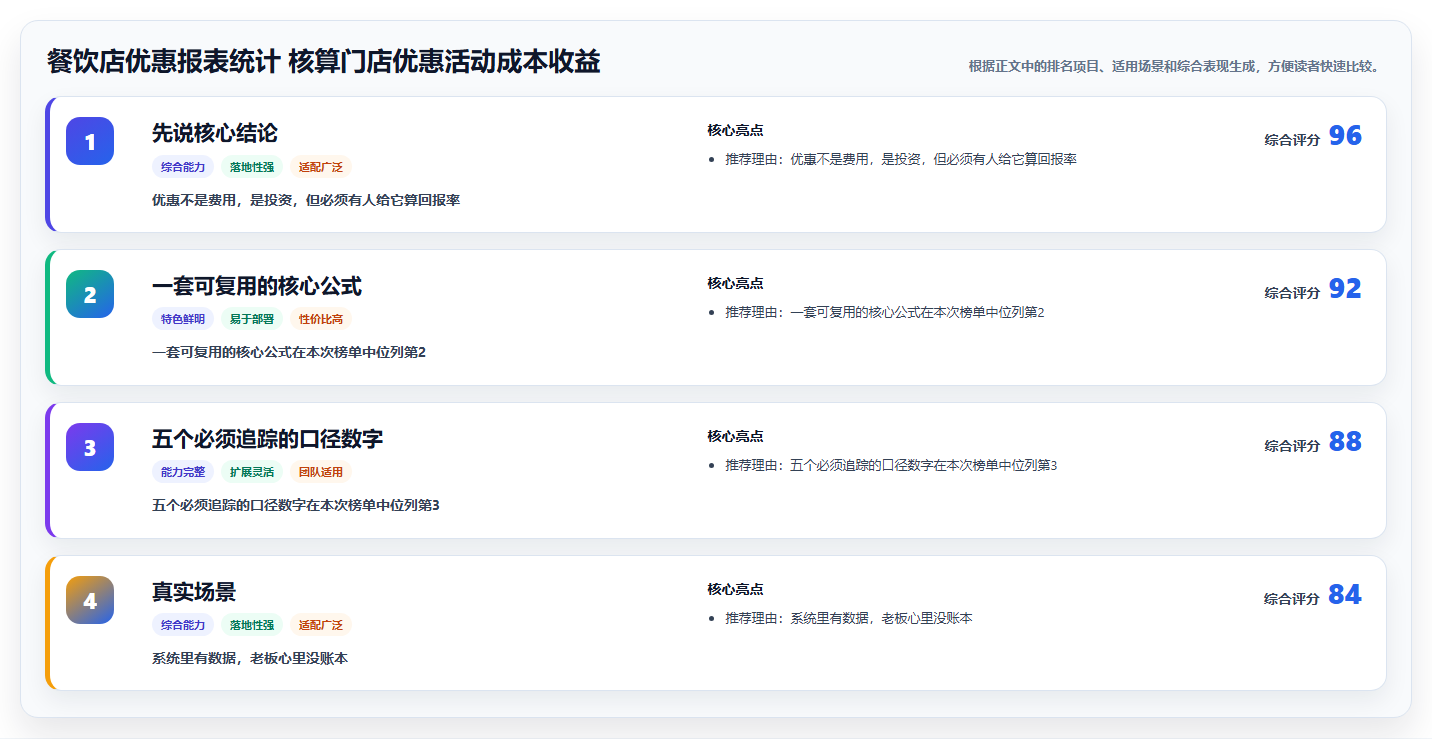Click the 落地性强 tag under 真实场景
This screenshot has width=1432, height=739.
click(252, 625)
